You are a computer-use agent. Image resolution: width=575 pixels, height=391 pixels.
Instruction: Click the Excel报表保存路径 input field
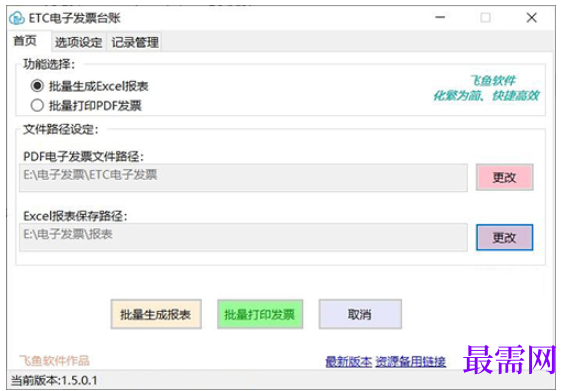[243, 237]
